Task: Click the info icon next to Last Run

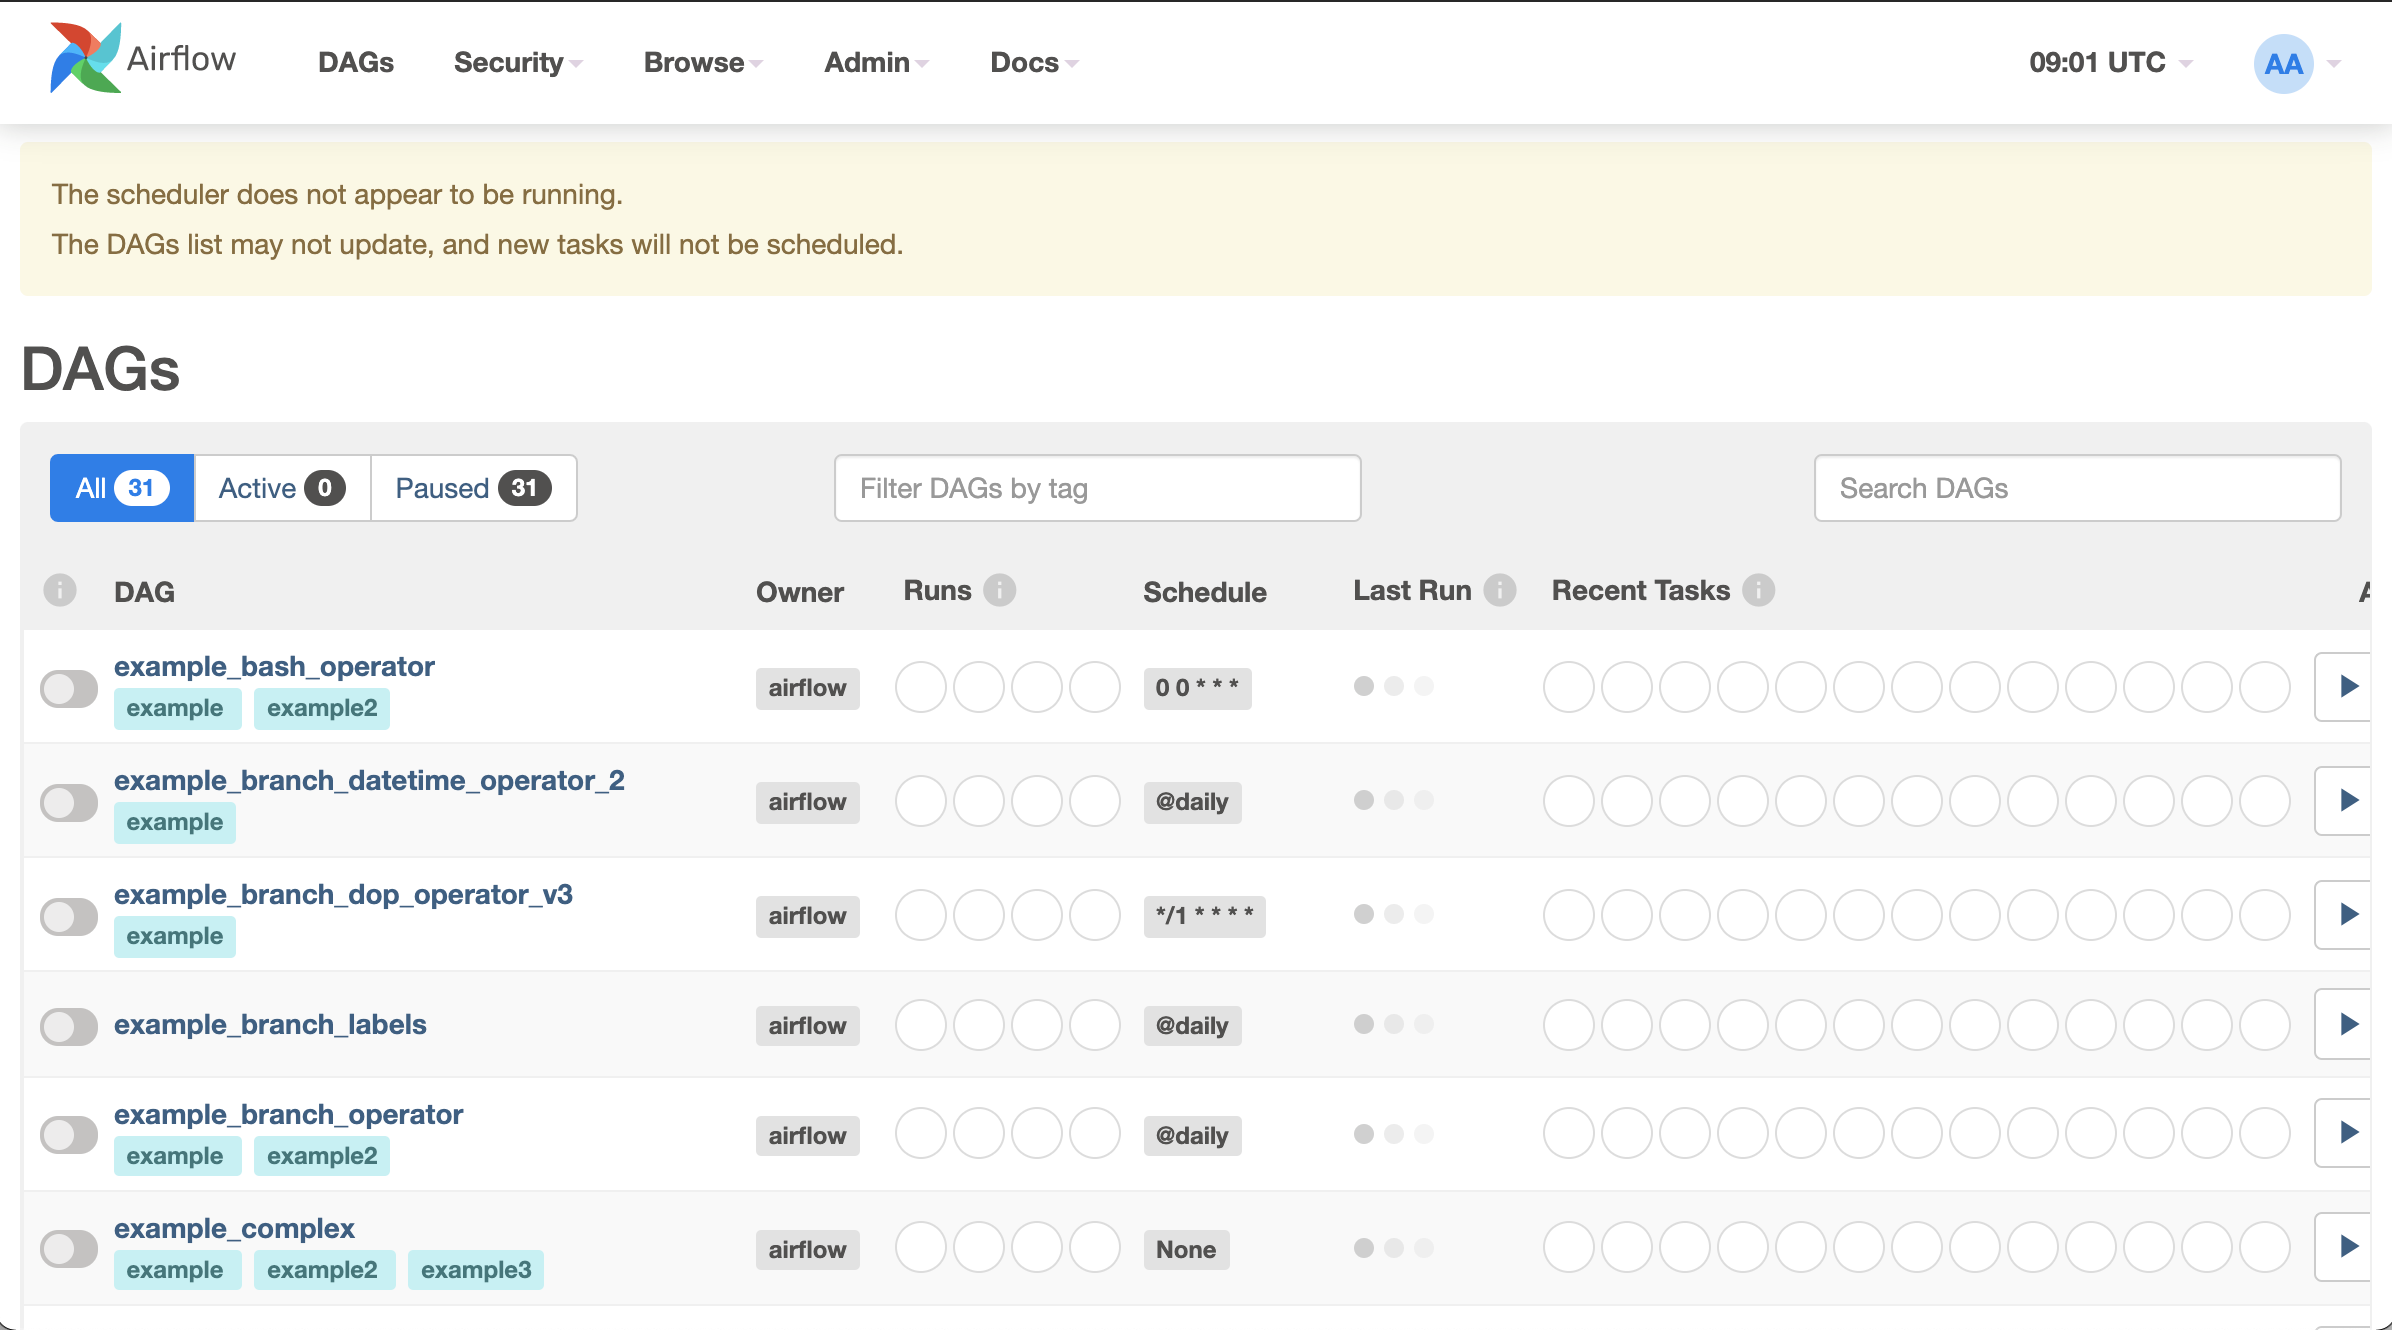Action: click(x=1499, y=590)
